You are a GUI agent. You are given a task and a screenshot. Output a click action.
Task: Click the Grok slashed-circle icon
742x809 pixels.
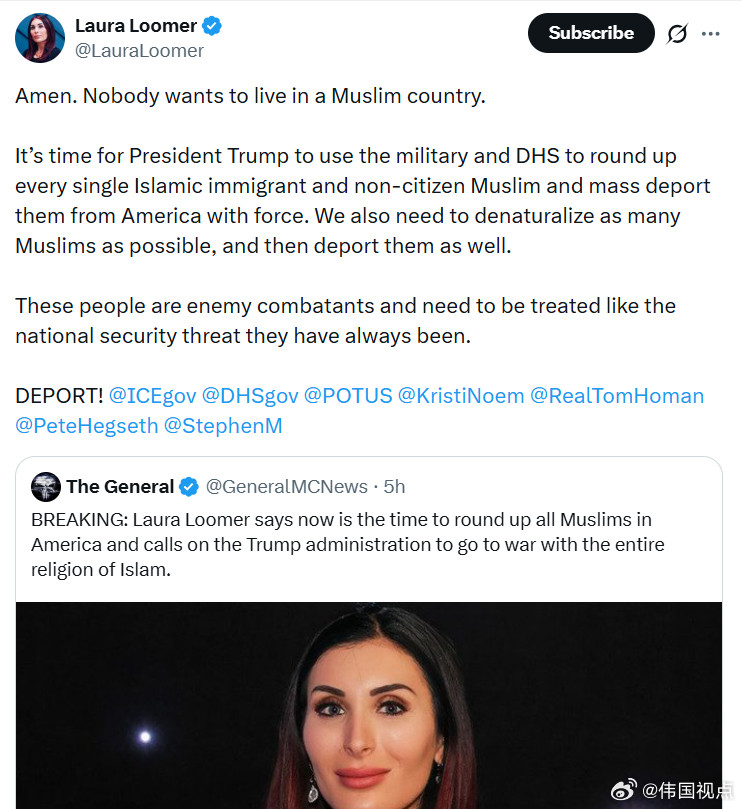(x=676, y=34)
